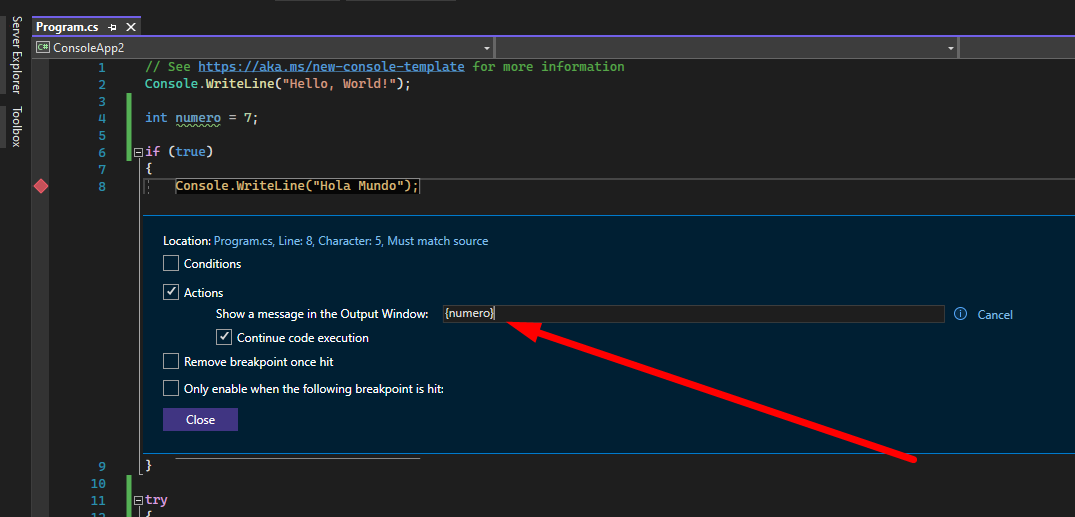Open the Toolbox side tab
Image resolution: width=1075 pixels, height=517 pixels.
tap(16, 127)
